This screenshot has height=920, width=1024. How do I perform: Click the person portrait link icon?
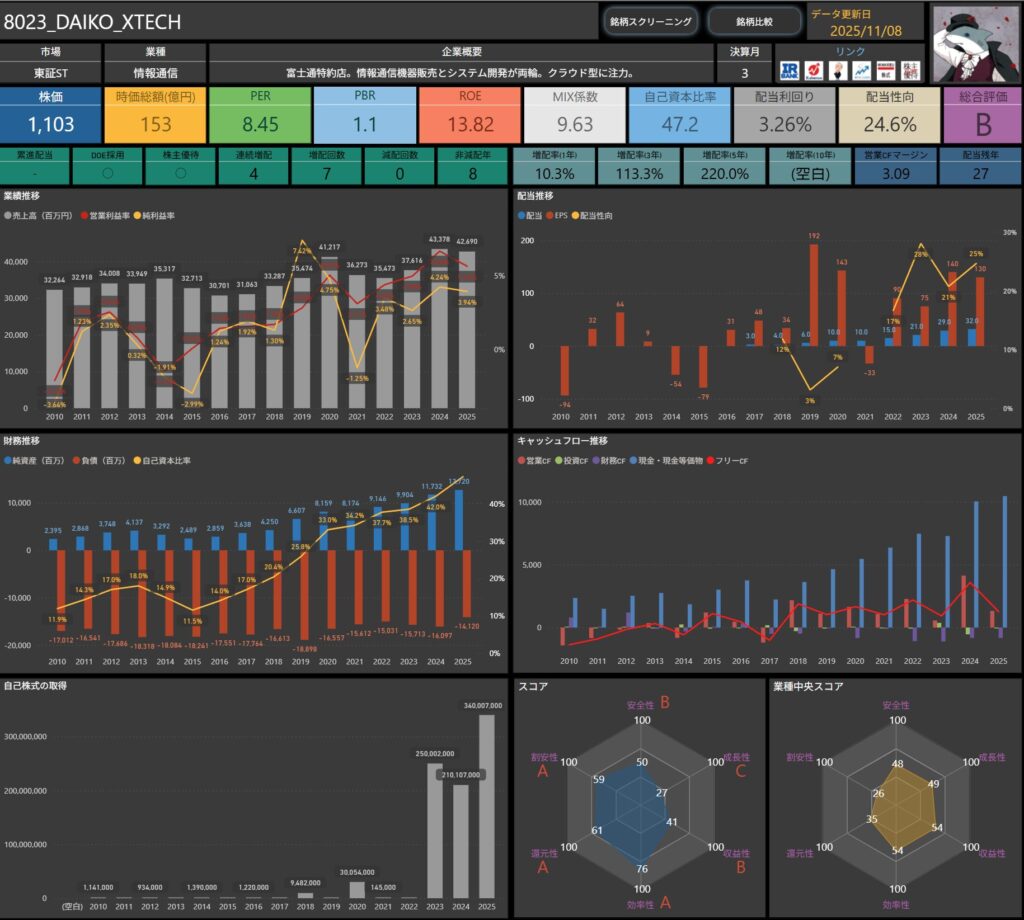(836, 71)
